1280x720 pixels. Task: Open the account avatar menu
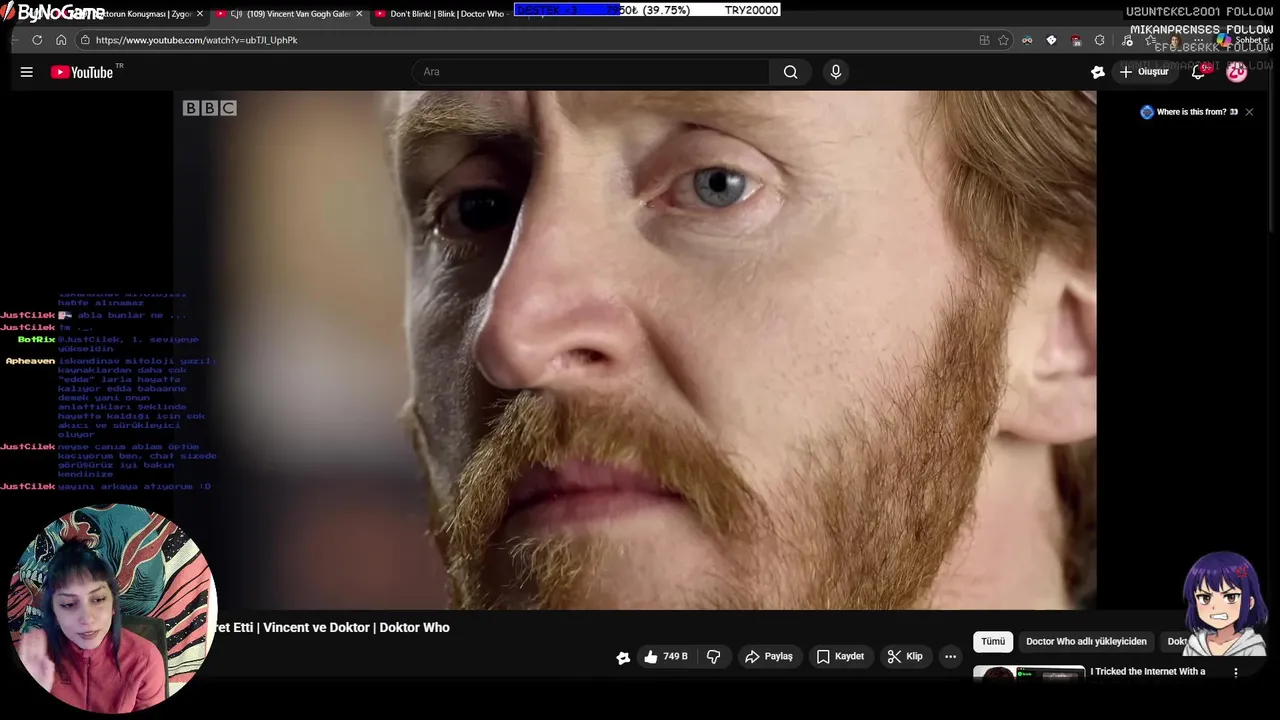pos(1237,72)
